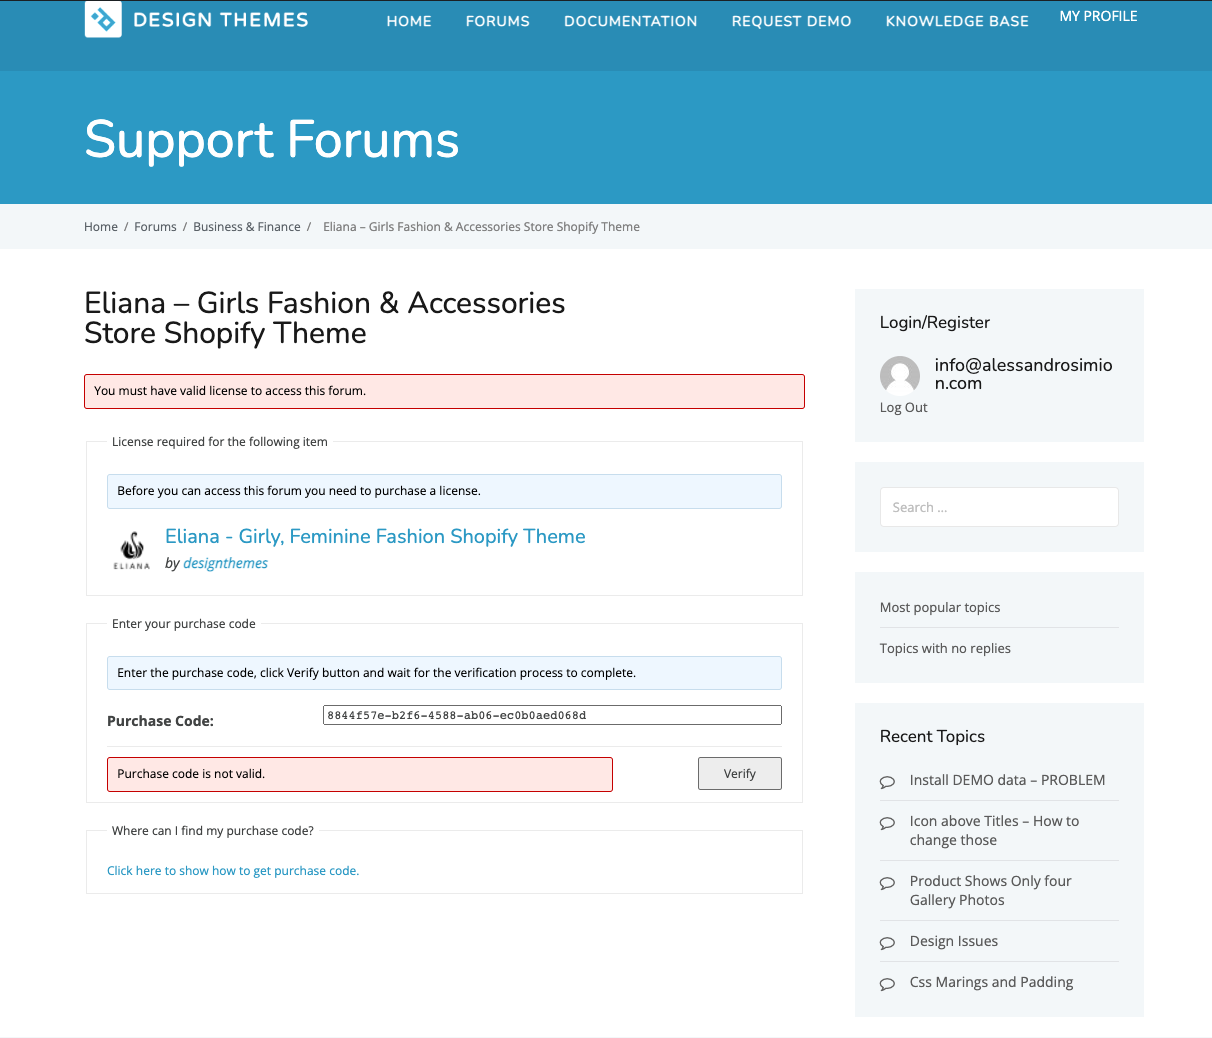Click the 'License required for the following item' legend
Screen dimensions: 1212x1038
pos(220,442)
